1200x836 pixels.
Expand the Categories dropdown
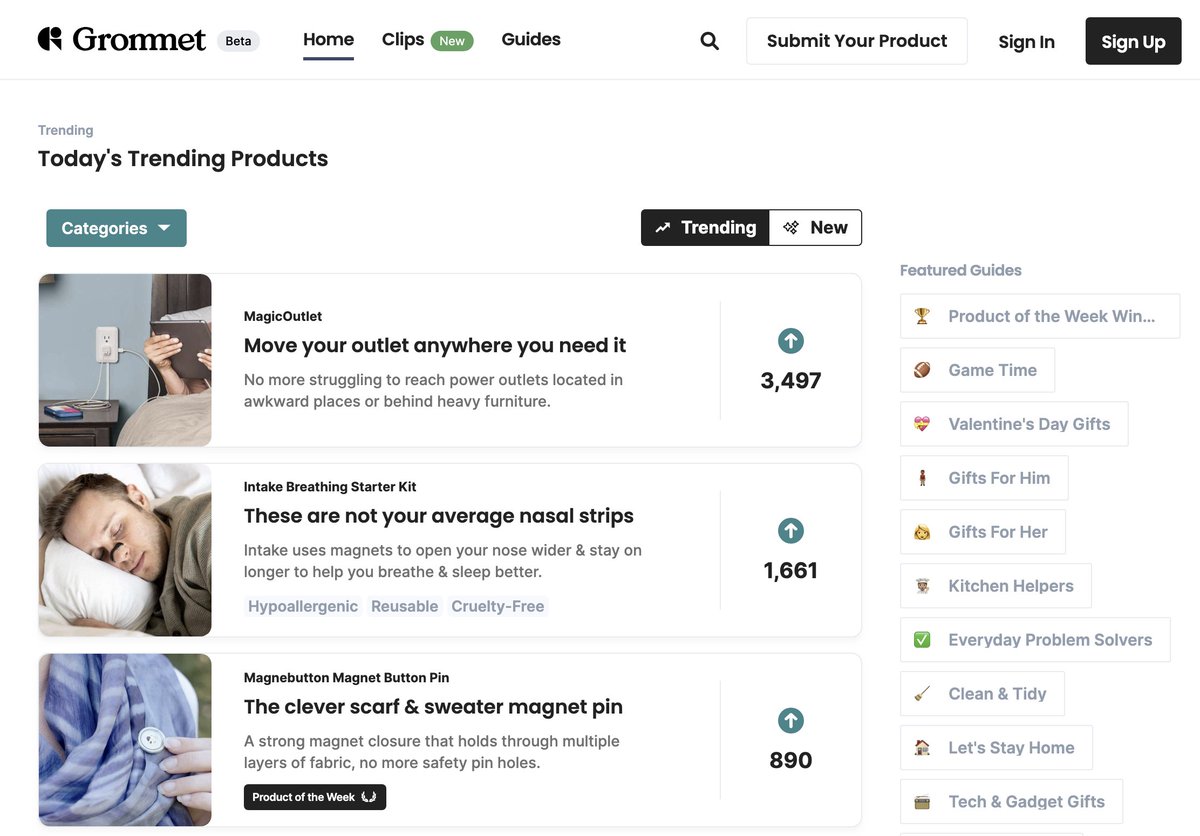click(x=116, y=228)
